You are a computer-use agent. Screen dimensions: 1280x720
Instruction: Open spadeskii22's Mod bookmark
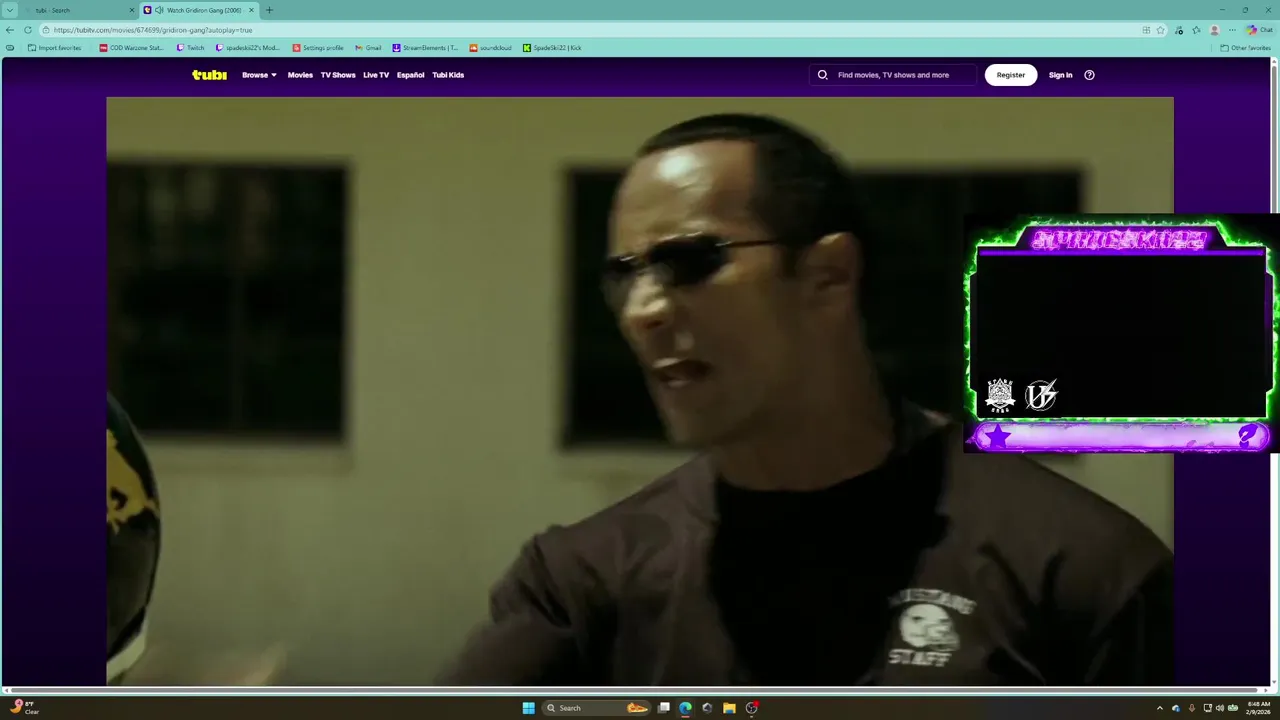pyautogui.click(x=248, y=48)
